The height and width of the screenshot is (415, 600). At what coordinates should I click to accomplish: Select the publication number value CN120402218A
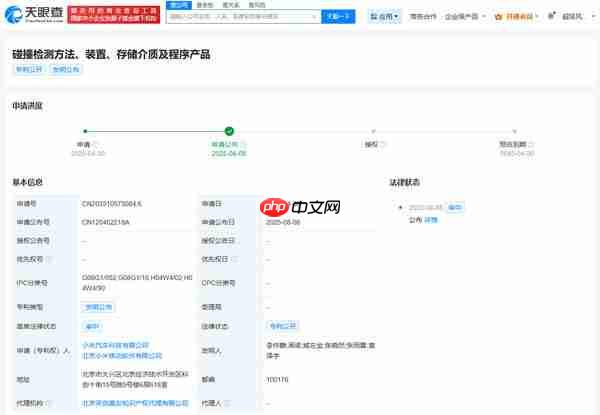click(x=106, y=222)
